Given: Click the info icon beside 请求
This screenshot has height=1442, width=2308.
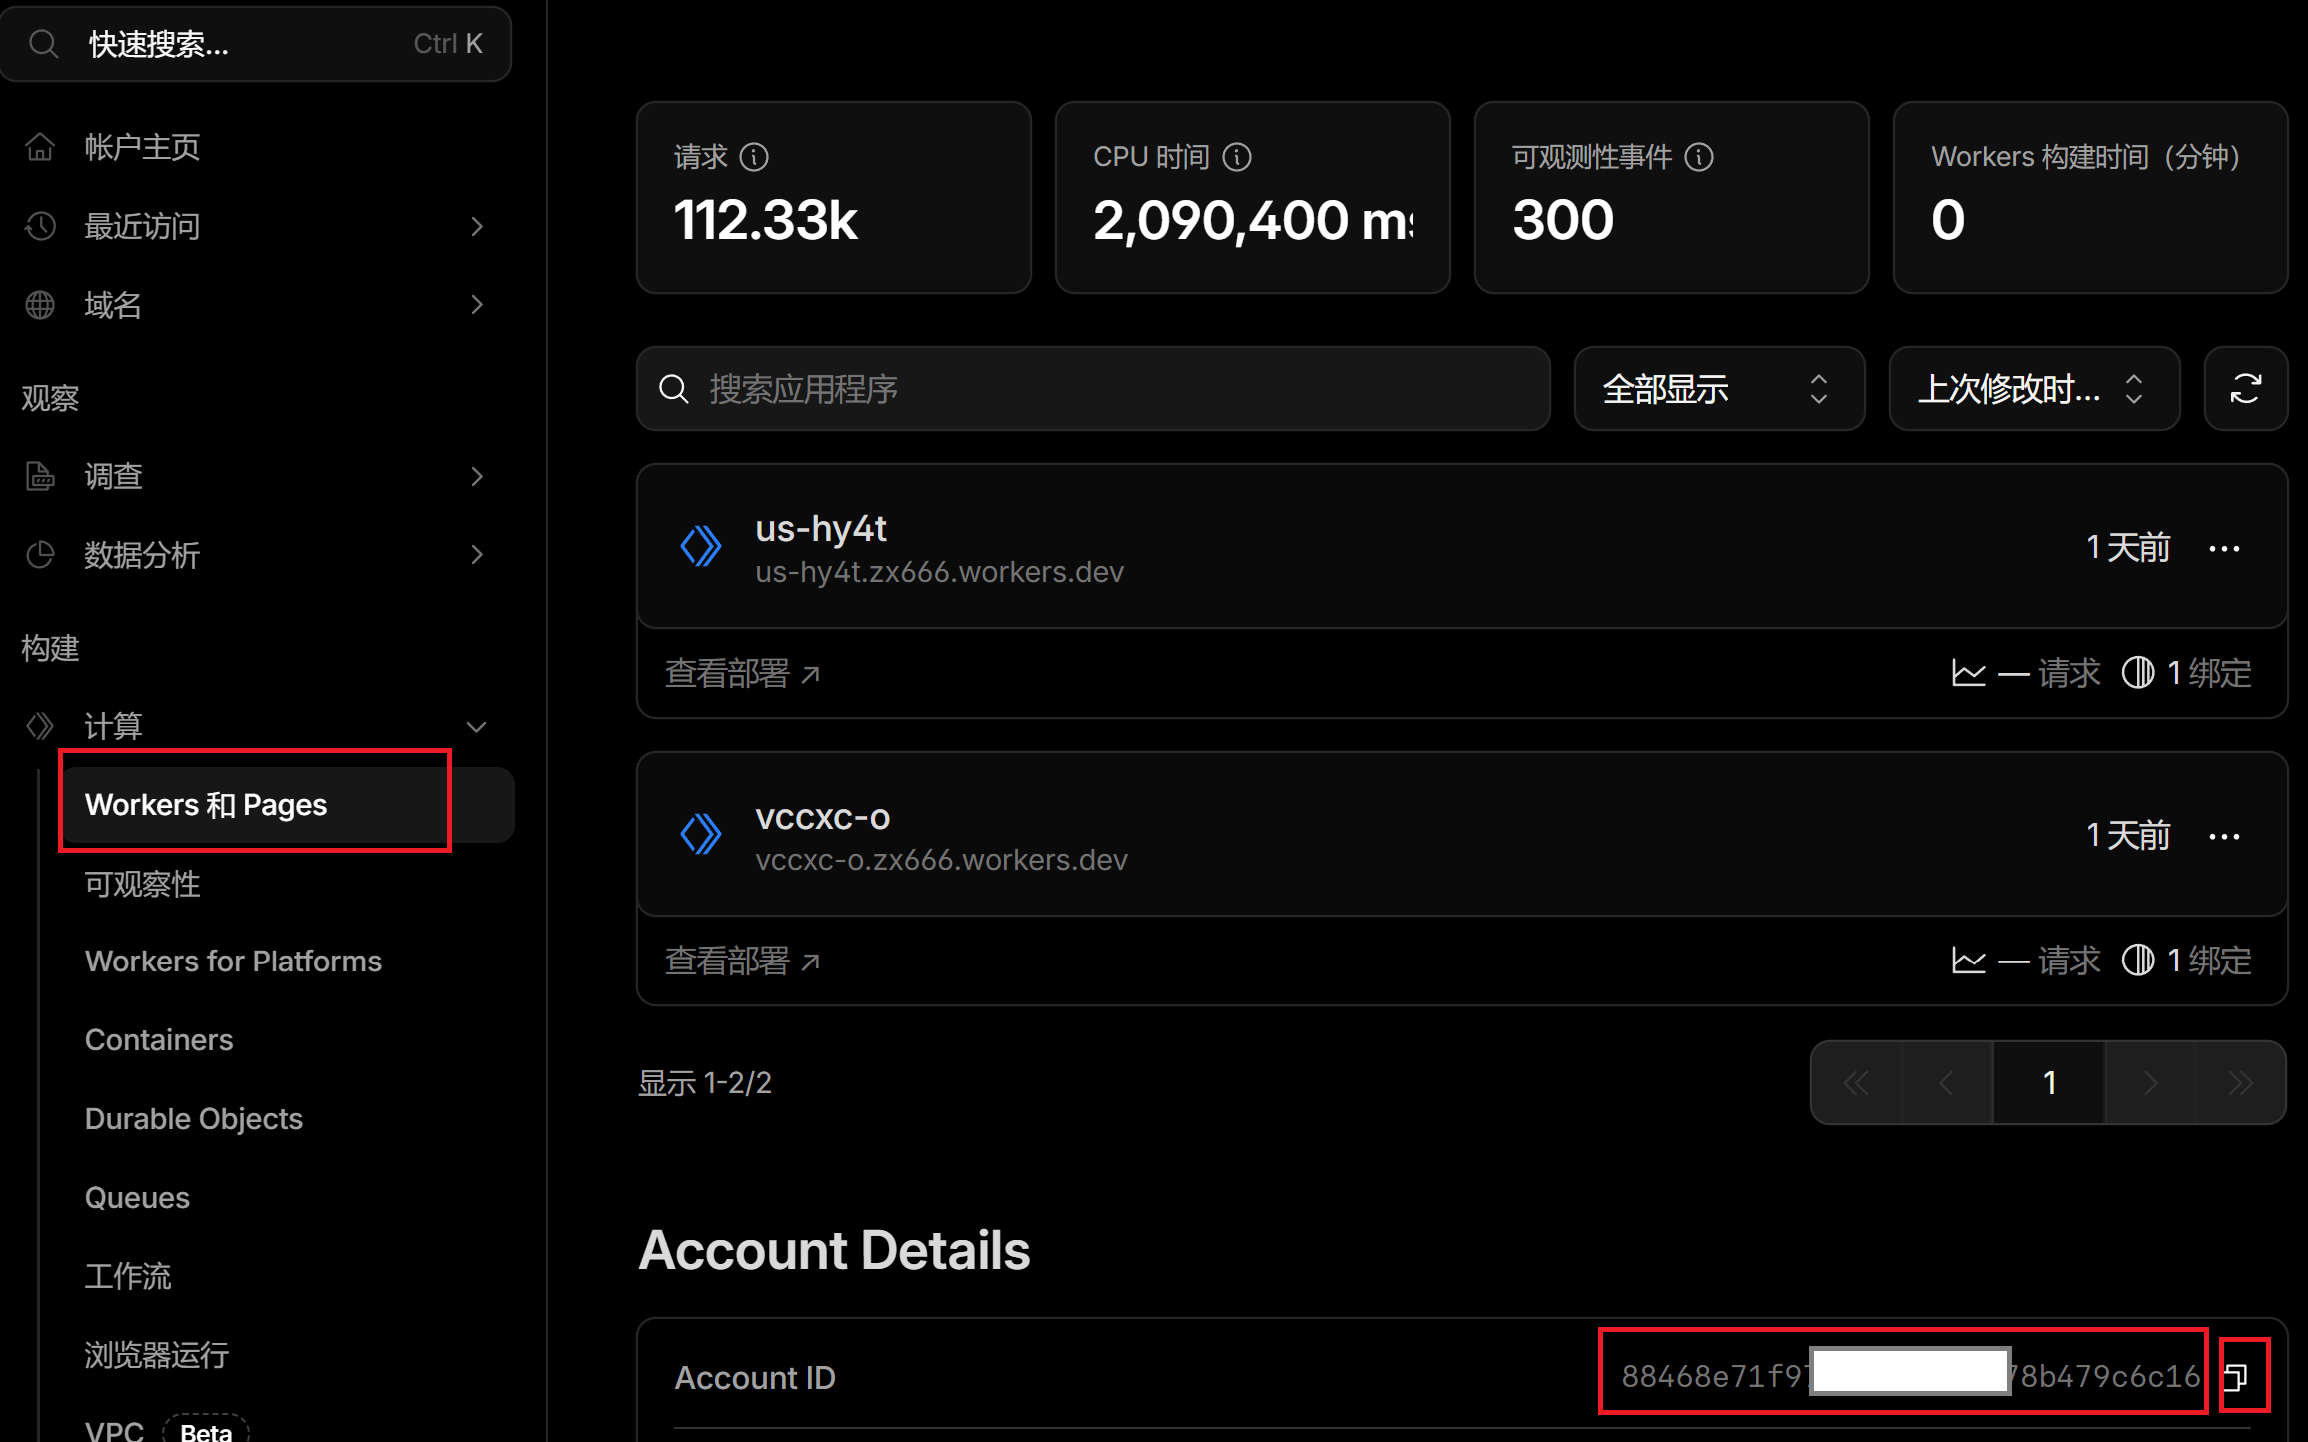Looking at the screenshot, I should (x=754, y=157).
